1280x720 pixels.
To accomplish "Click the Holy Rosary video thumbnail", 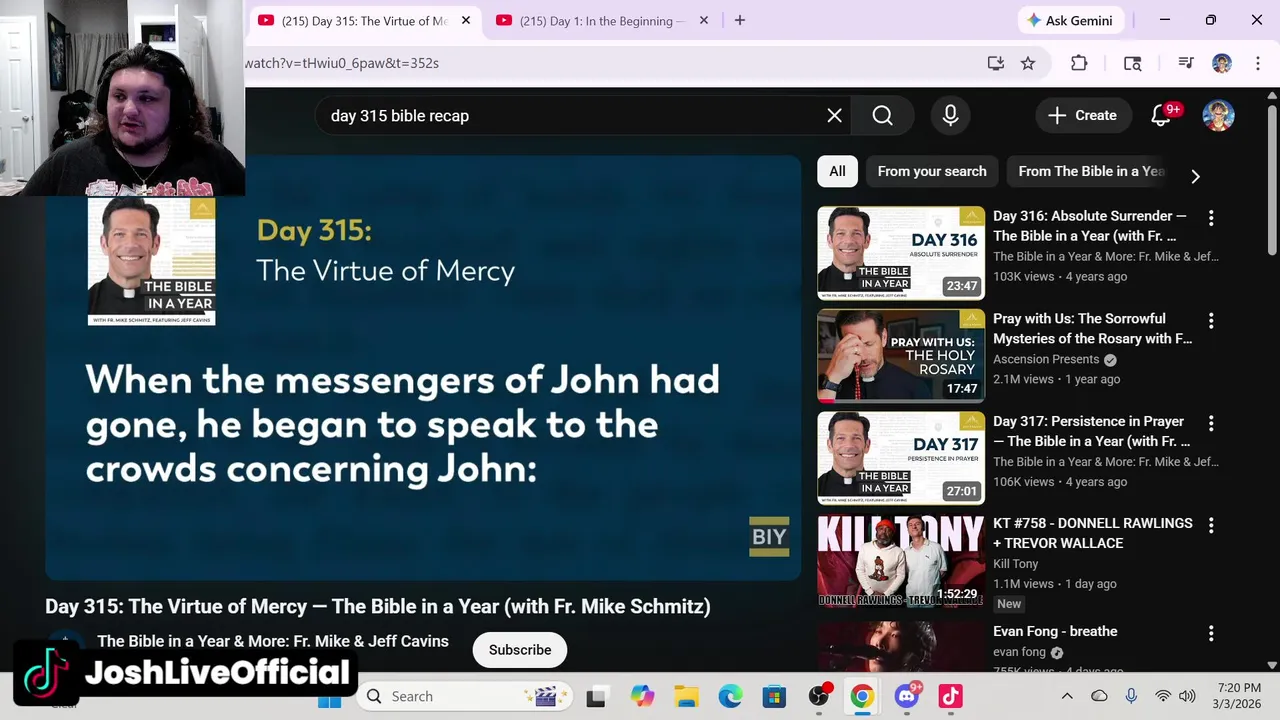I will click(901, 356).
